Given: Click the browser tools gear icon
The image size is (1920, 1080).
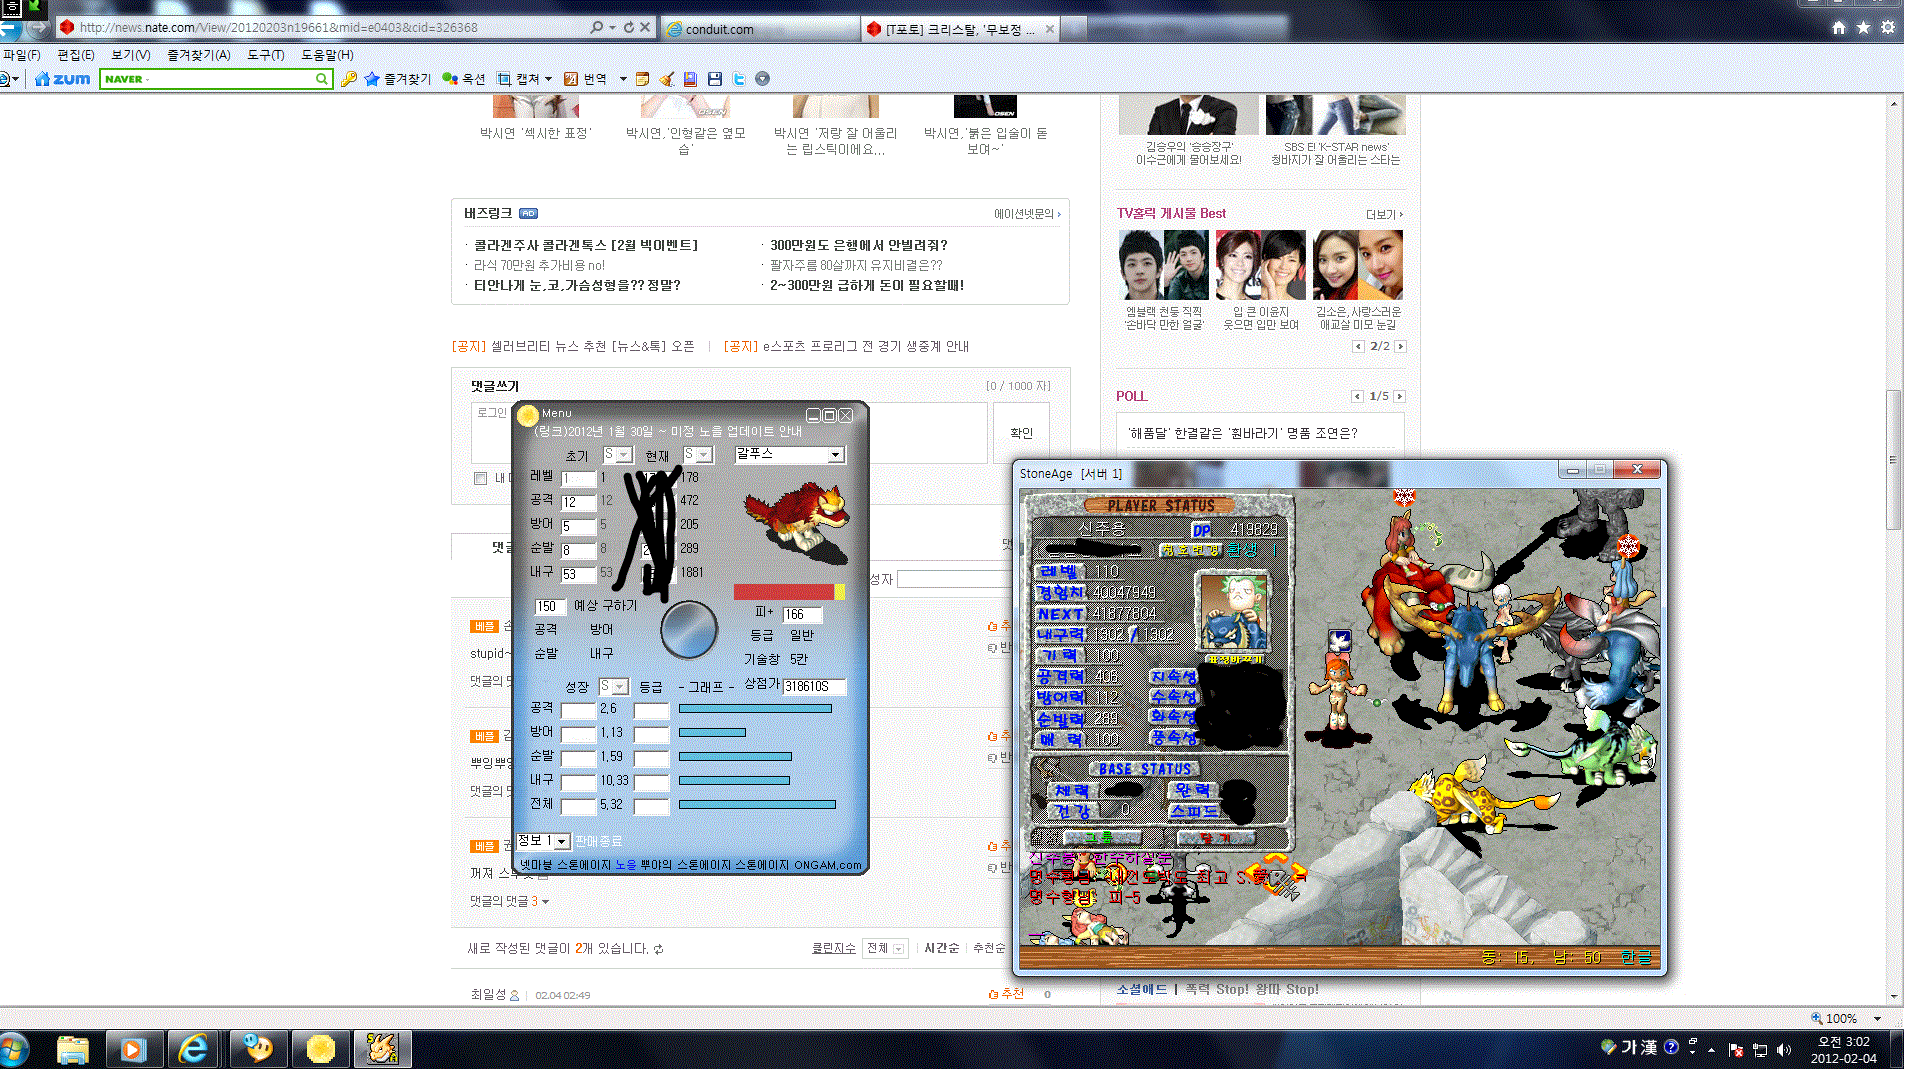Looking at the screenshot, I should [1888, 28].
